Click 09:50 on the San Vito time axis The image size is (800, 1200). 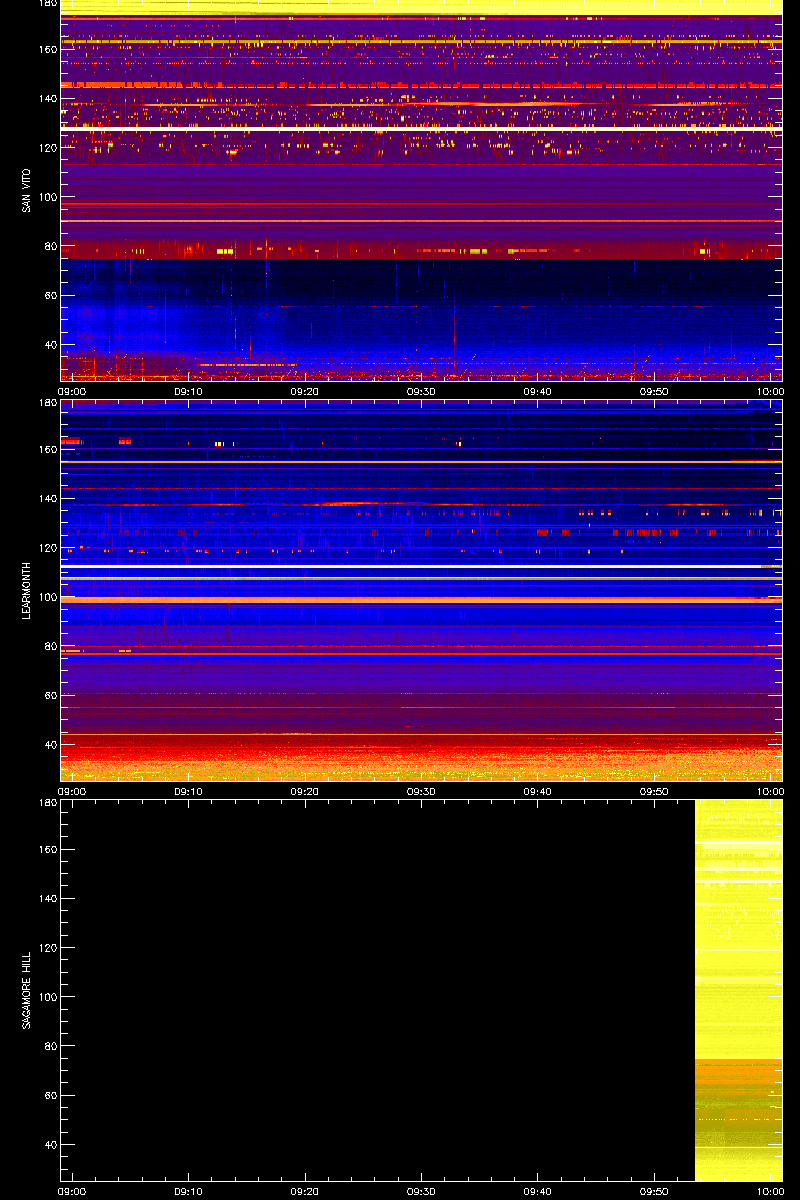[x=654, y=392]
